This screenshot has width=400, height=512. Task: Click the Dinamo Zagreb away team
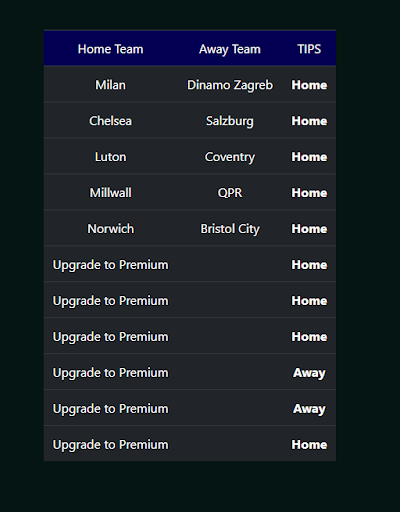[230, 85]
